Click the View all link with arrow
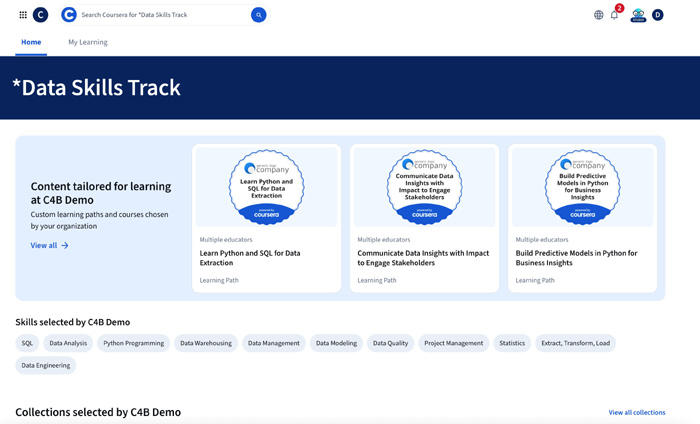Viewport: 700px width, 424px height. coord(49,245)
